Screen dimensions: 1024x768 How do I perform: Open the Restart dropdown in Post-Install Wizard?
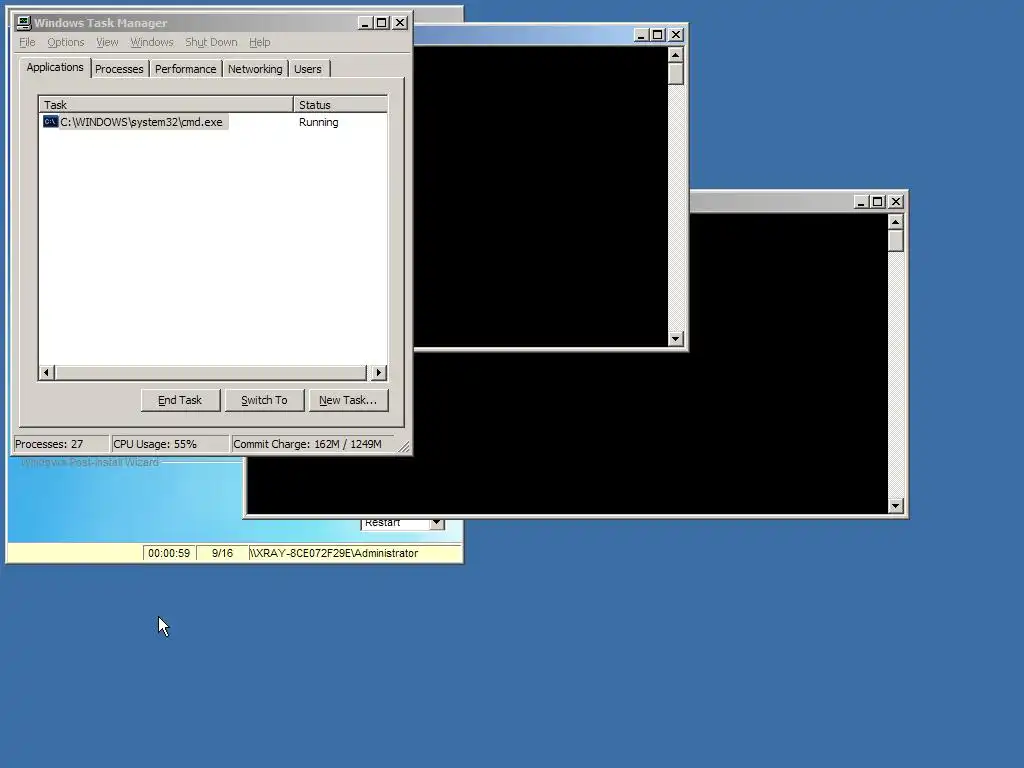coord(437,524)
